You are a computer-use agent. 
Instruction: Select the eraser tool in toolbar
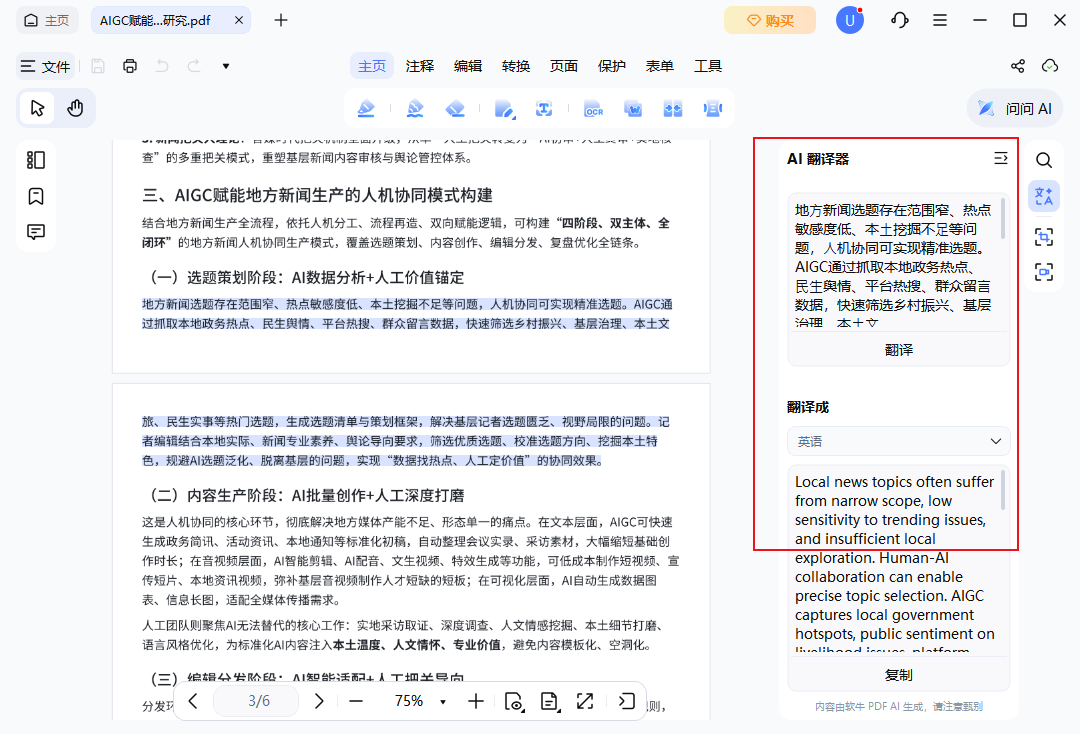tap(455, 109)
